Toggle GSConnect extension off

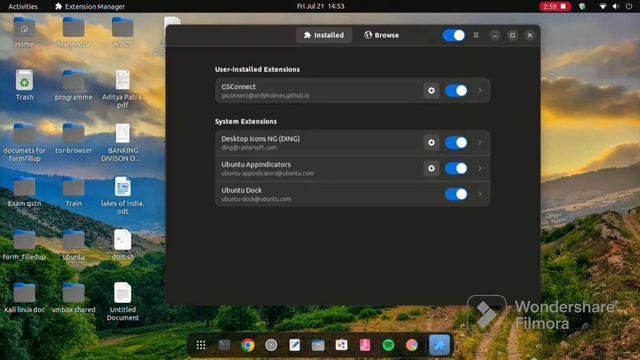[456, 91]
